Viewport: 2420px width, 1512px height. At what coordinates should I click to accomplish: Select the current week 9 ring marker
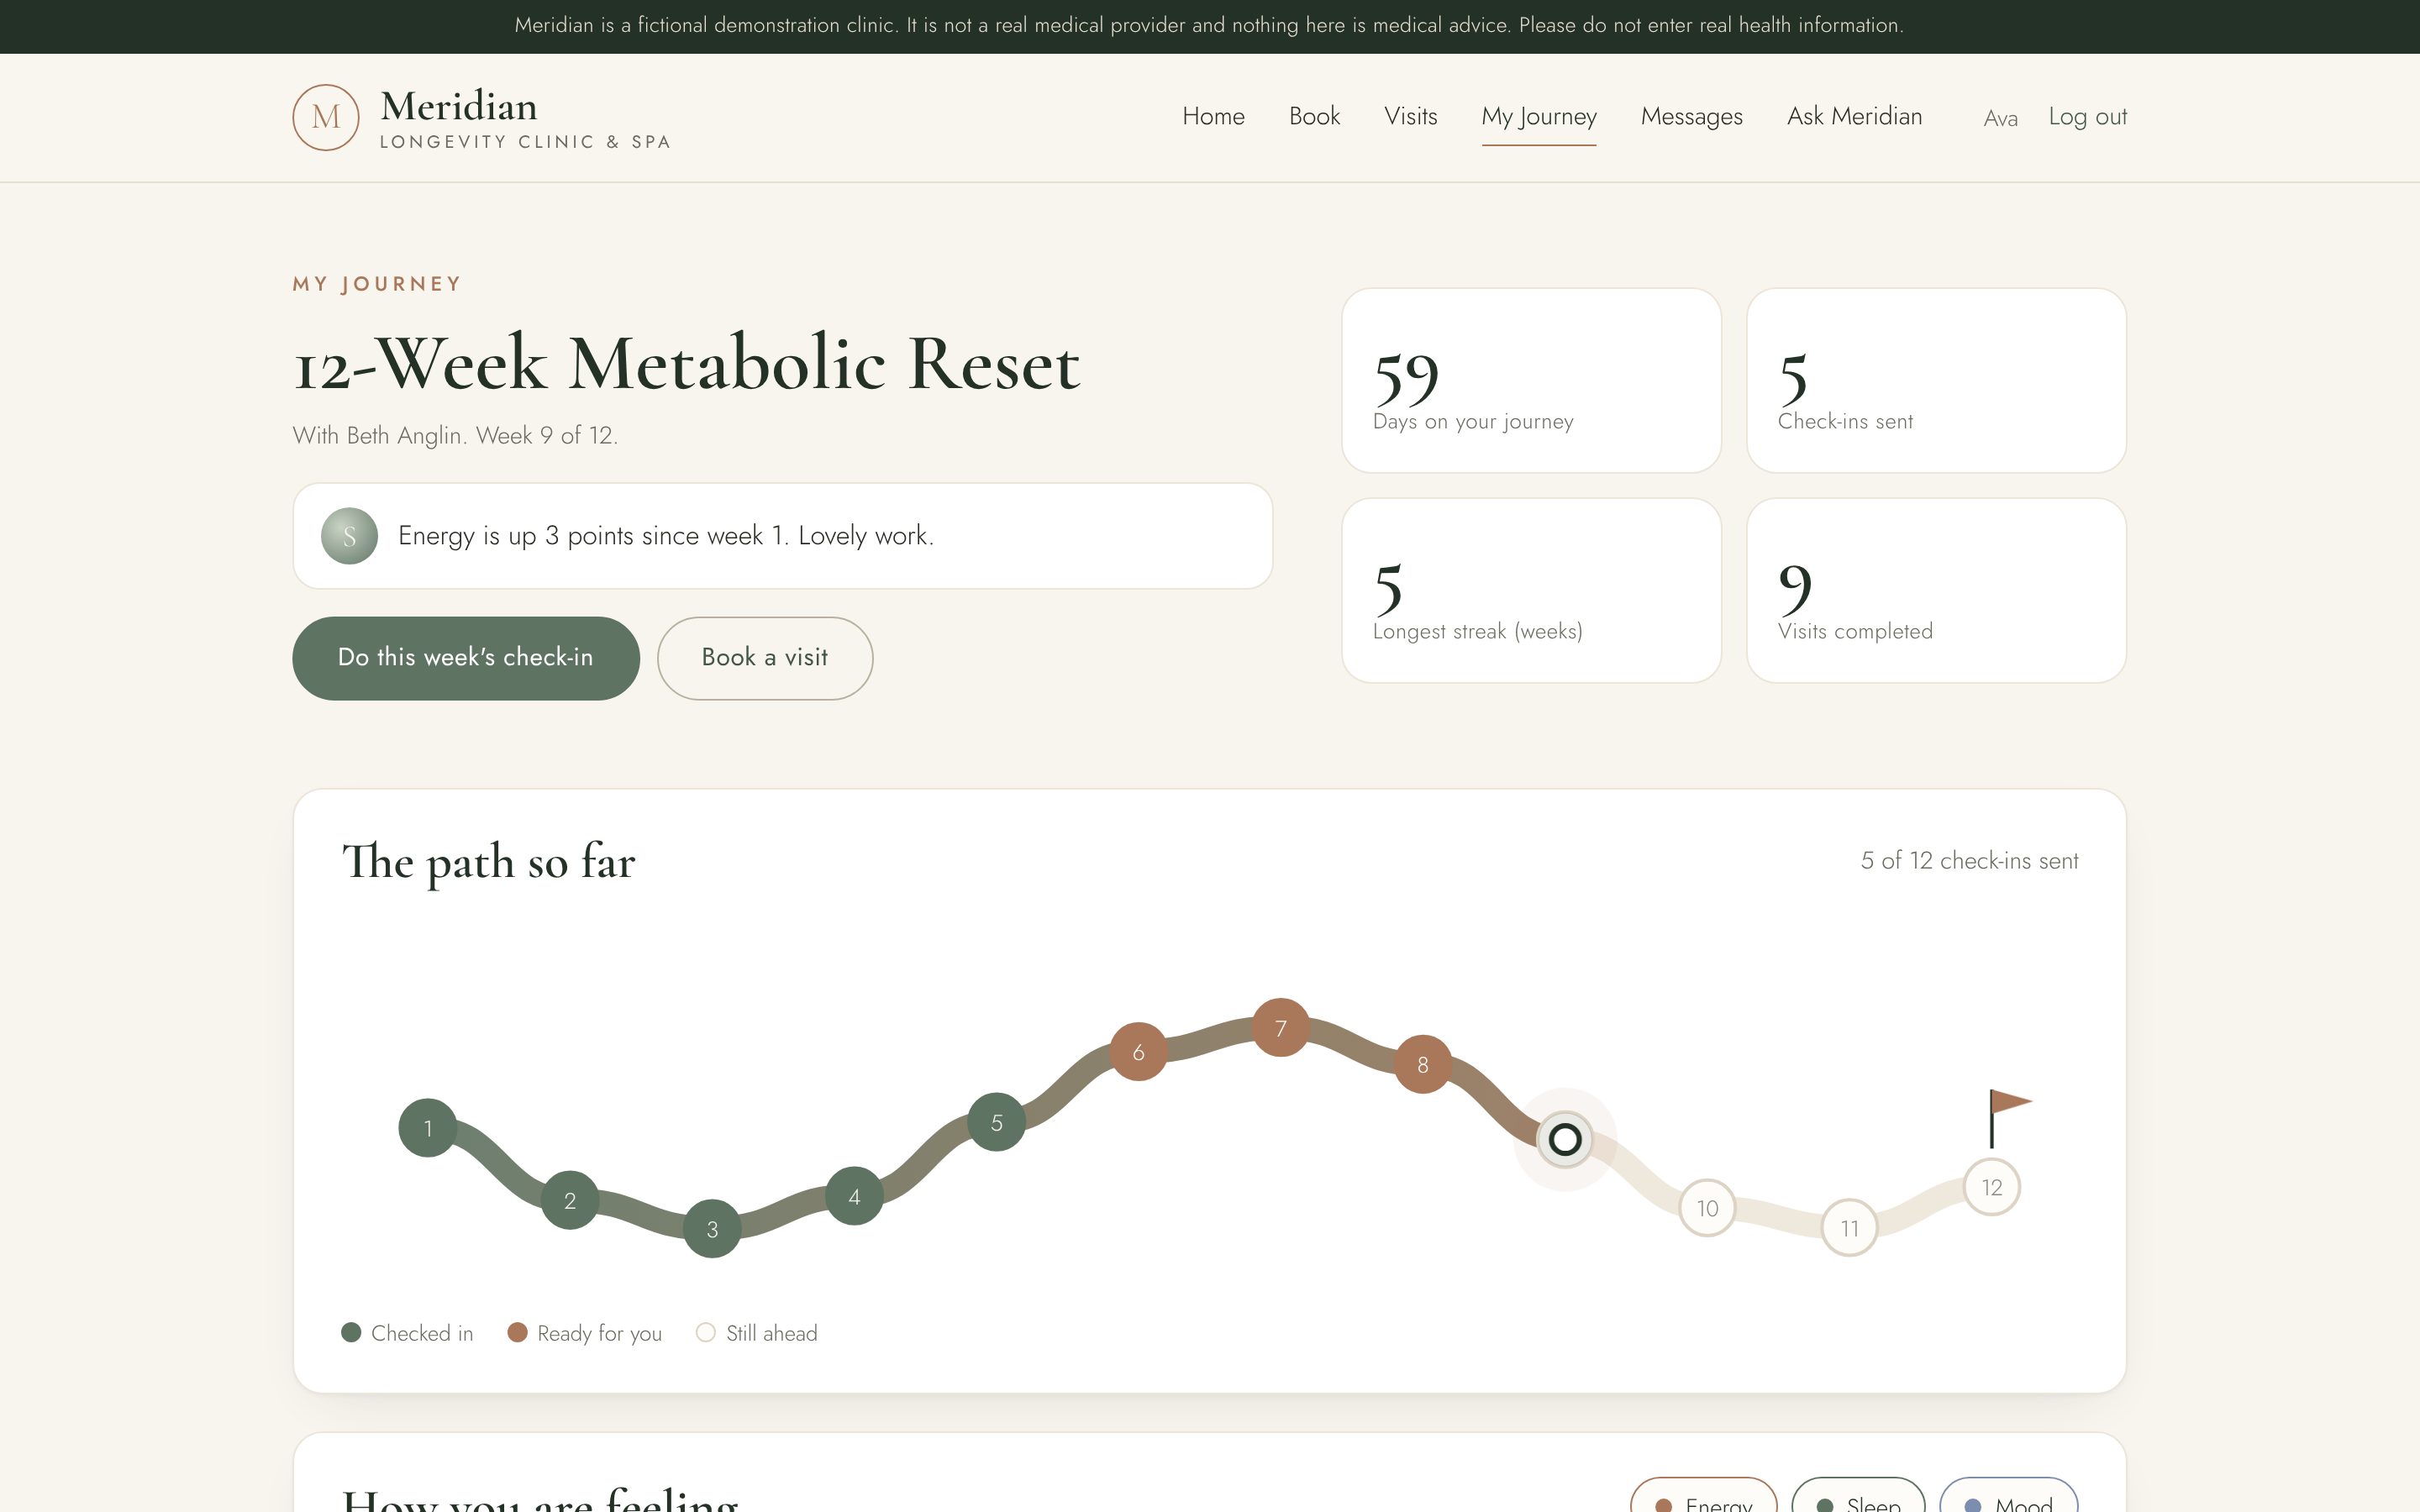(x=1564, y=1139)
